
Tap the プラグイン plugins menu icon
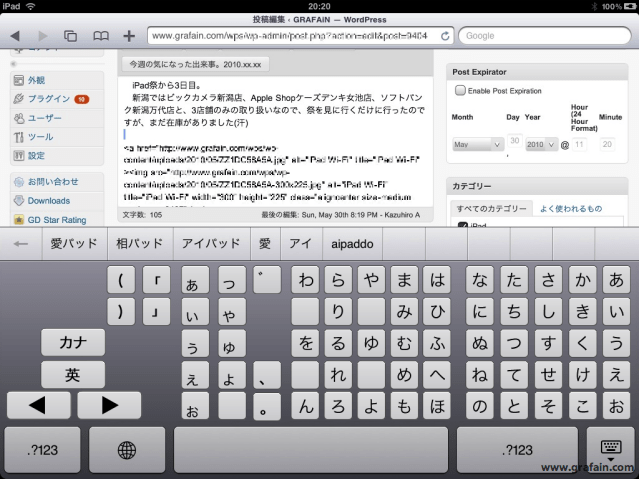tap(19, 99)
